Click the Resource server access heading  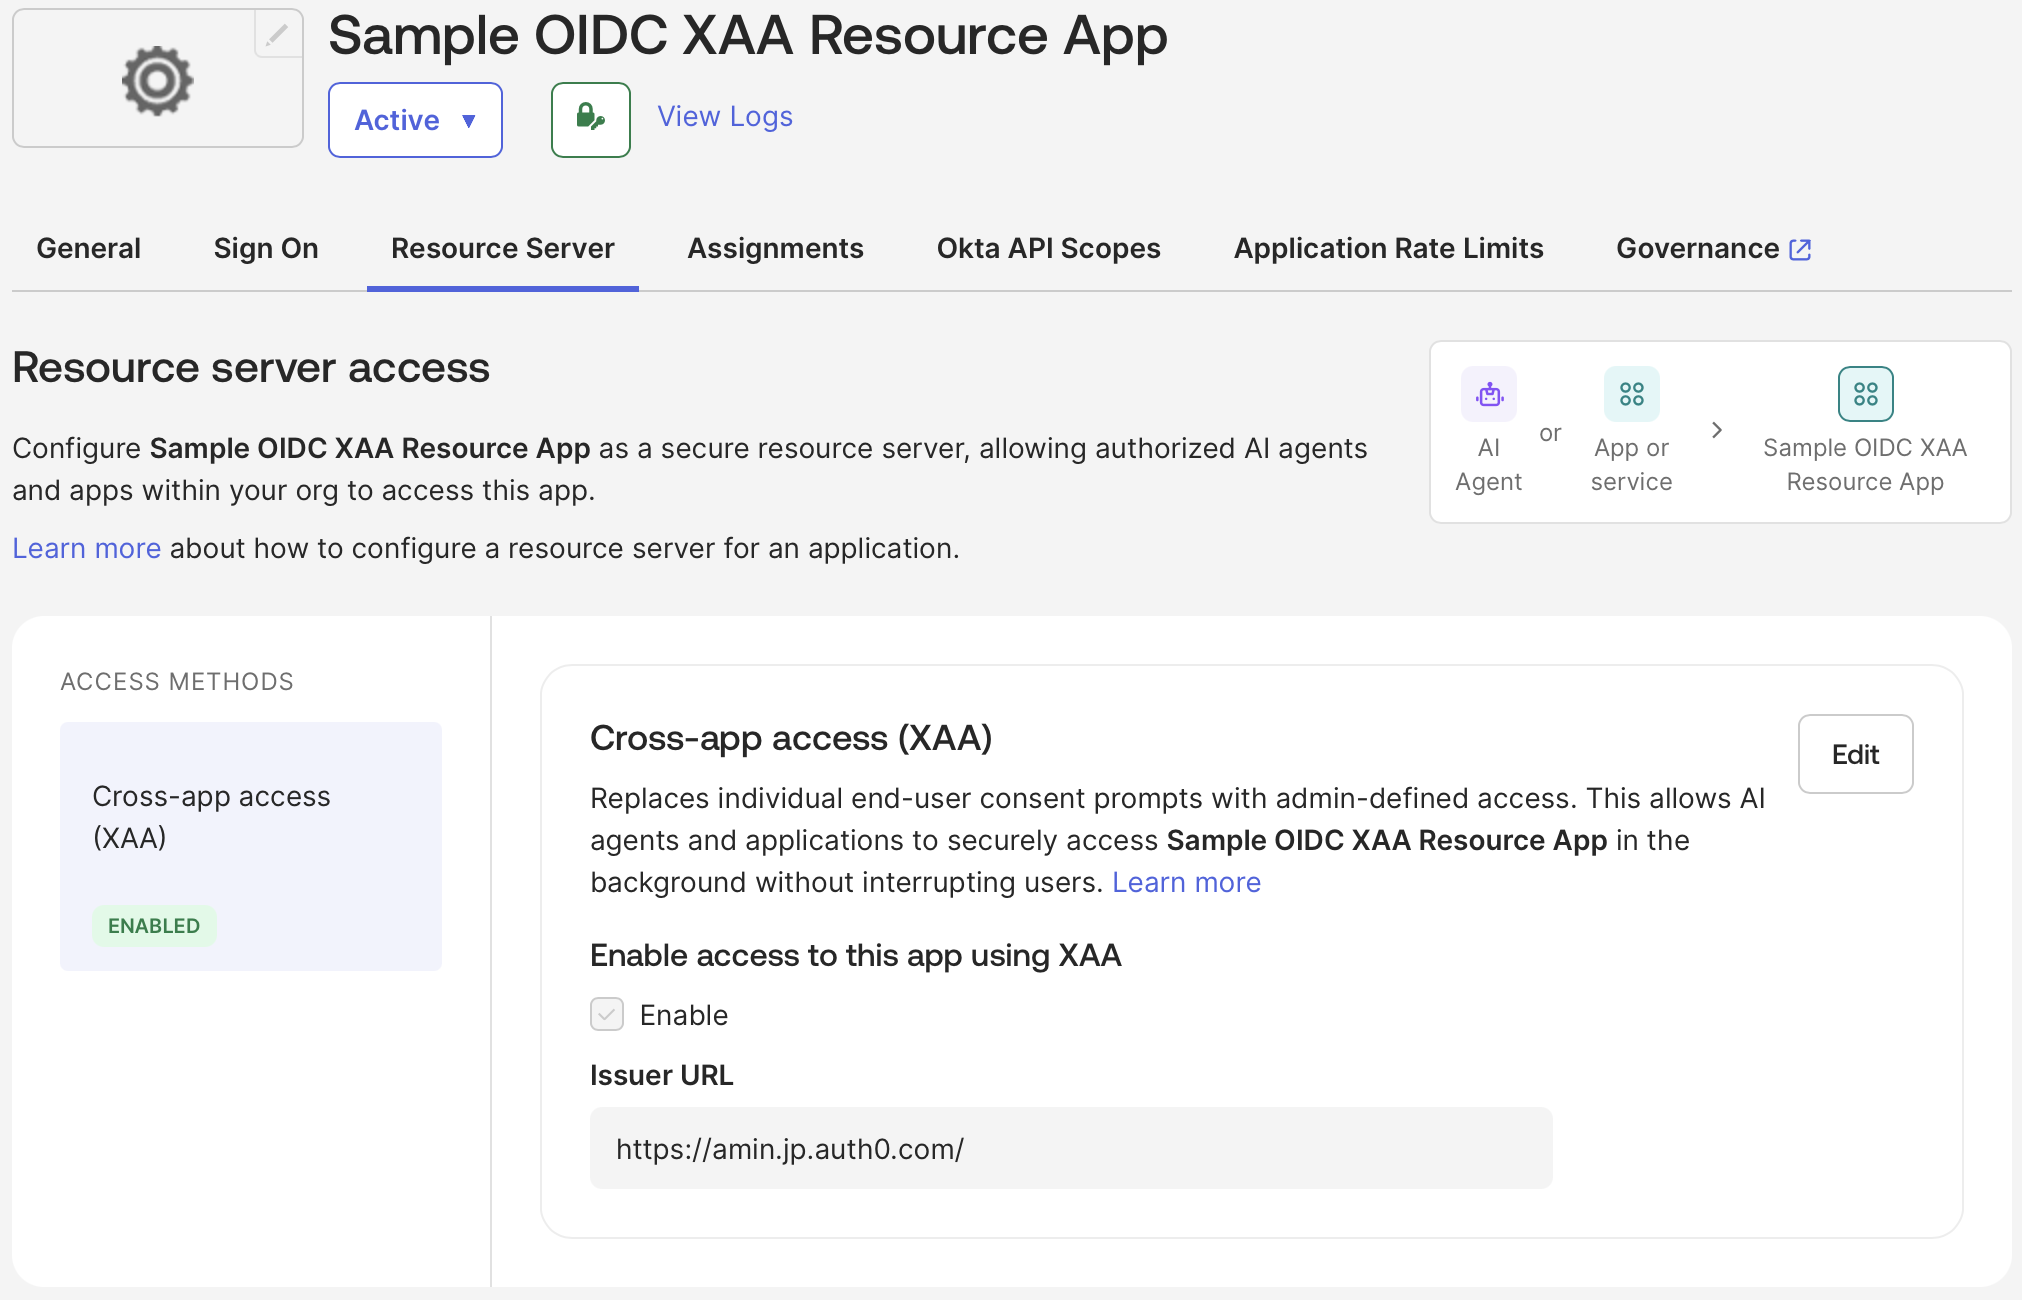click(251, 368)
